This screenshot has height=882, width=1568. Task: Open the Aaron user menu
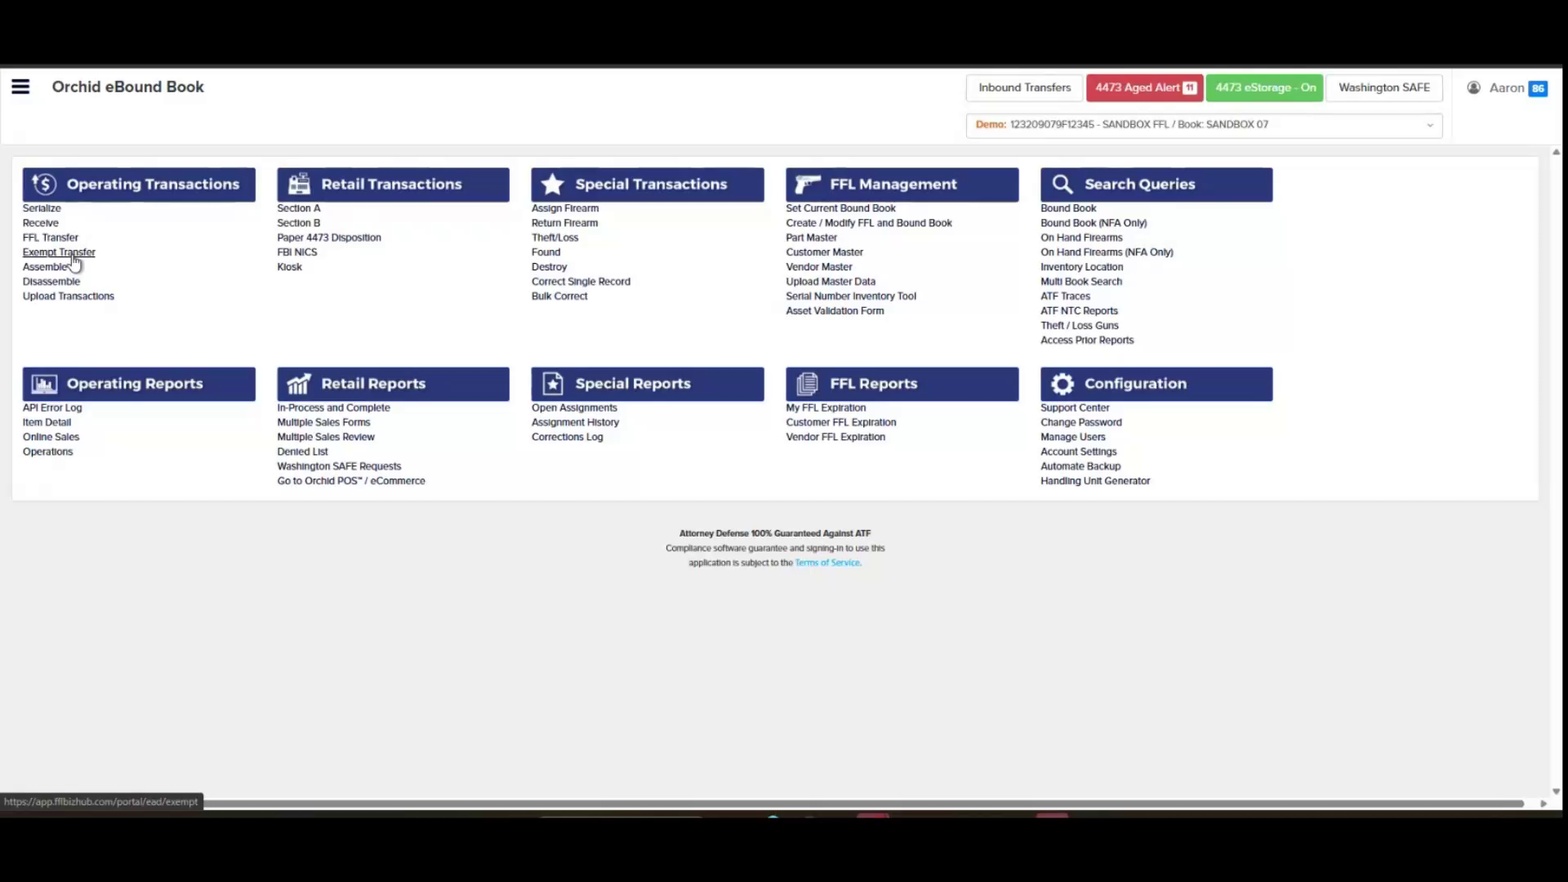[1506, 88]
